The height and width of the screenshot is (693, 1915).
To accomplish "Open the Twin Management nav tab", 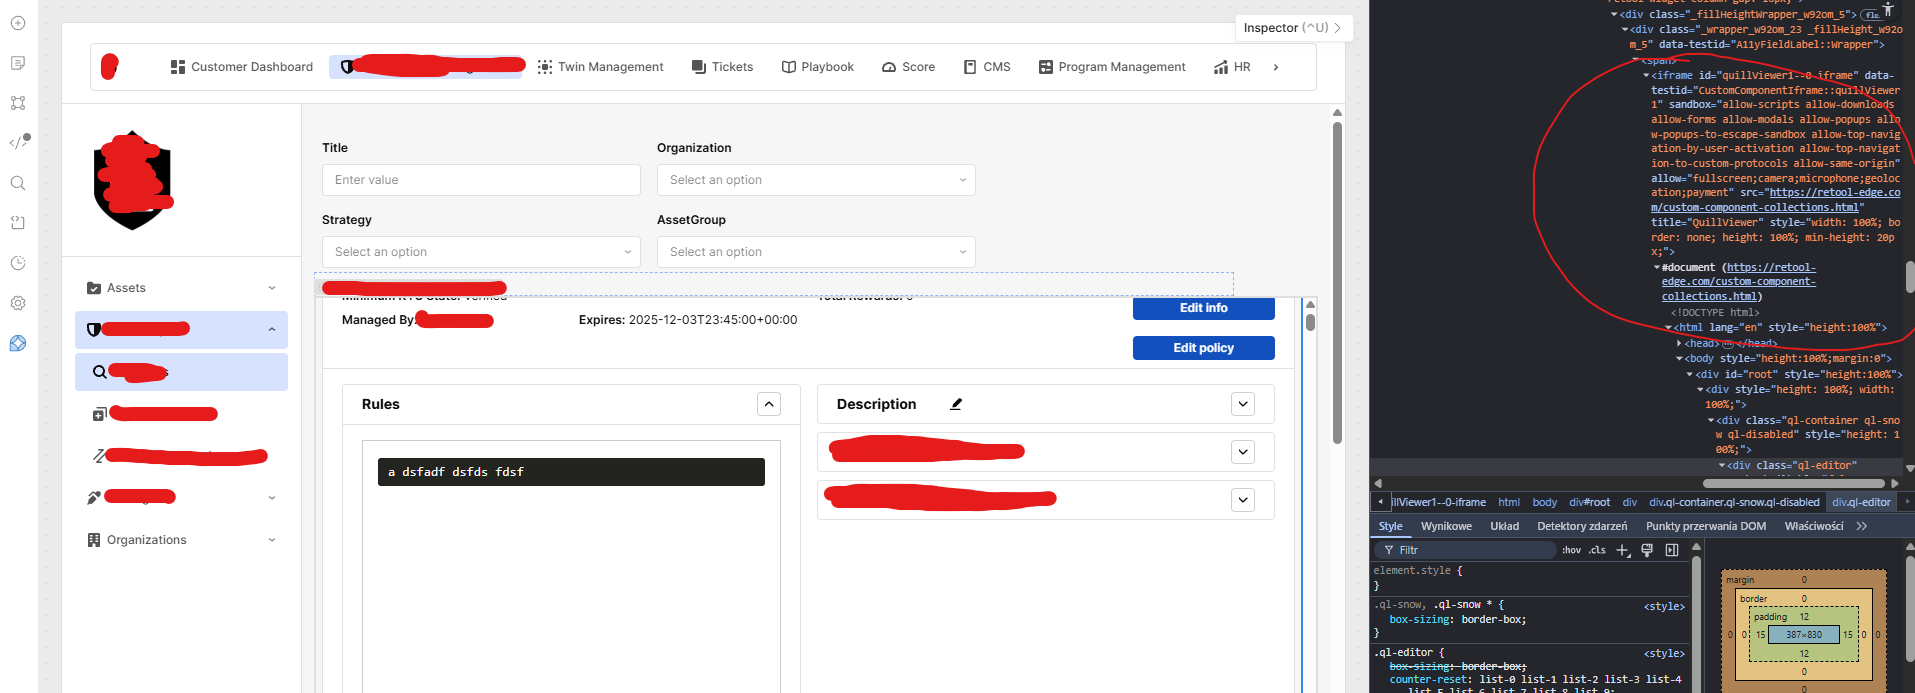I will click(600, 67).
